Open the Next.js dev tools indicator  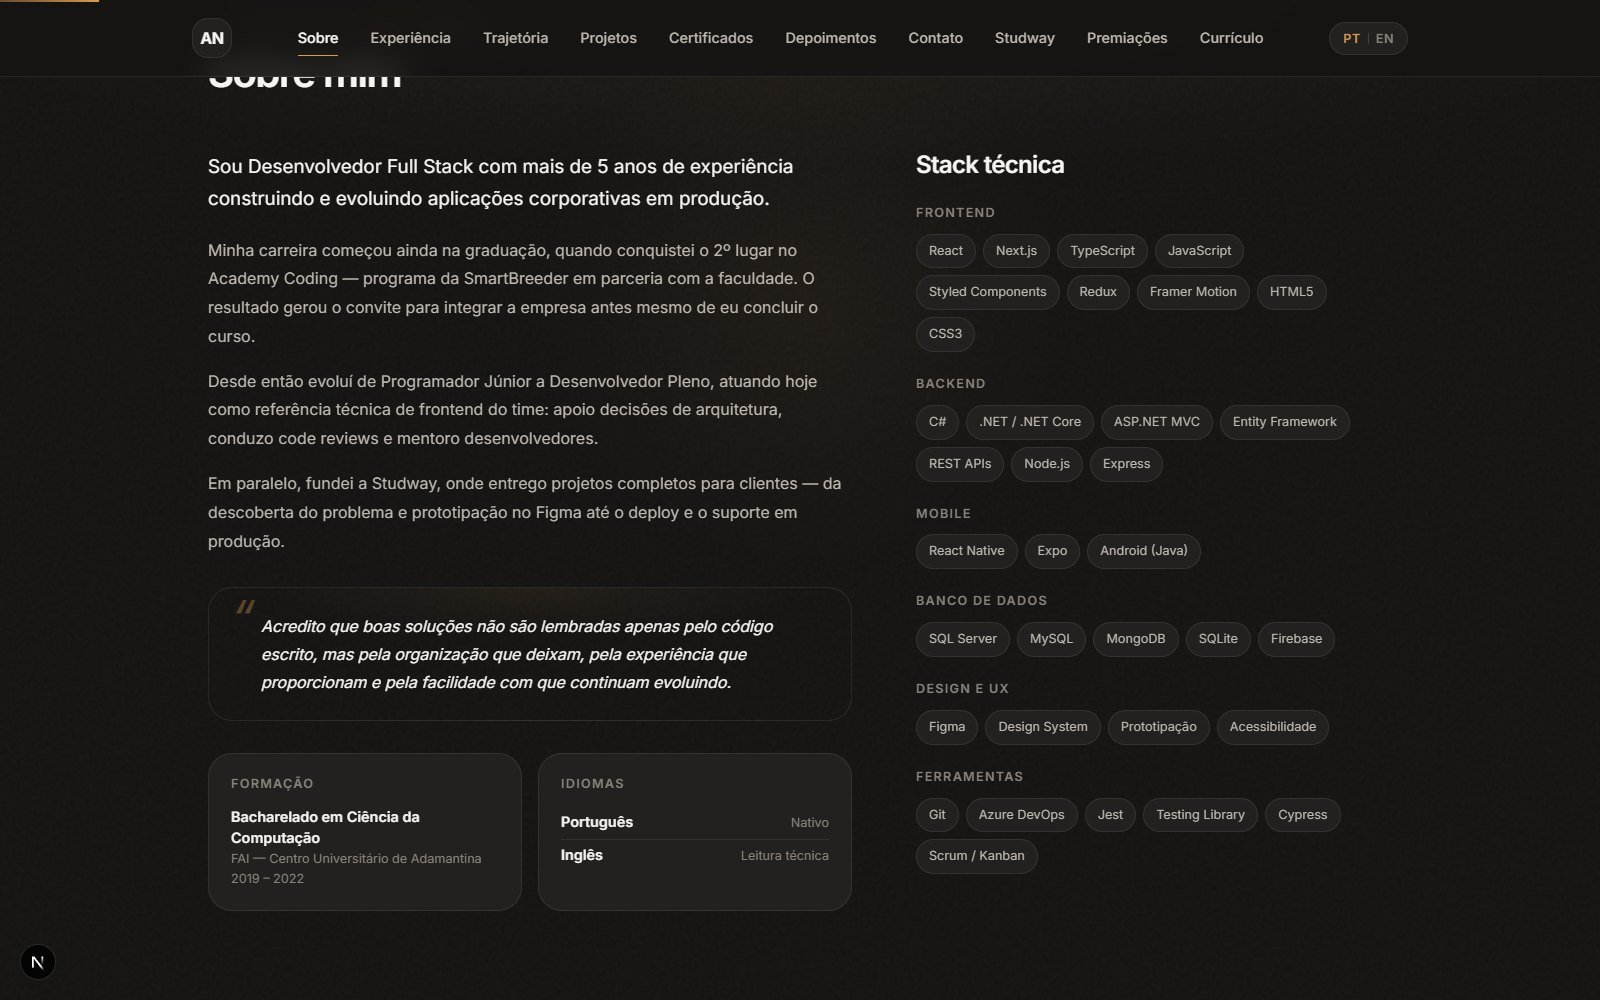point(38,962)
